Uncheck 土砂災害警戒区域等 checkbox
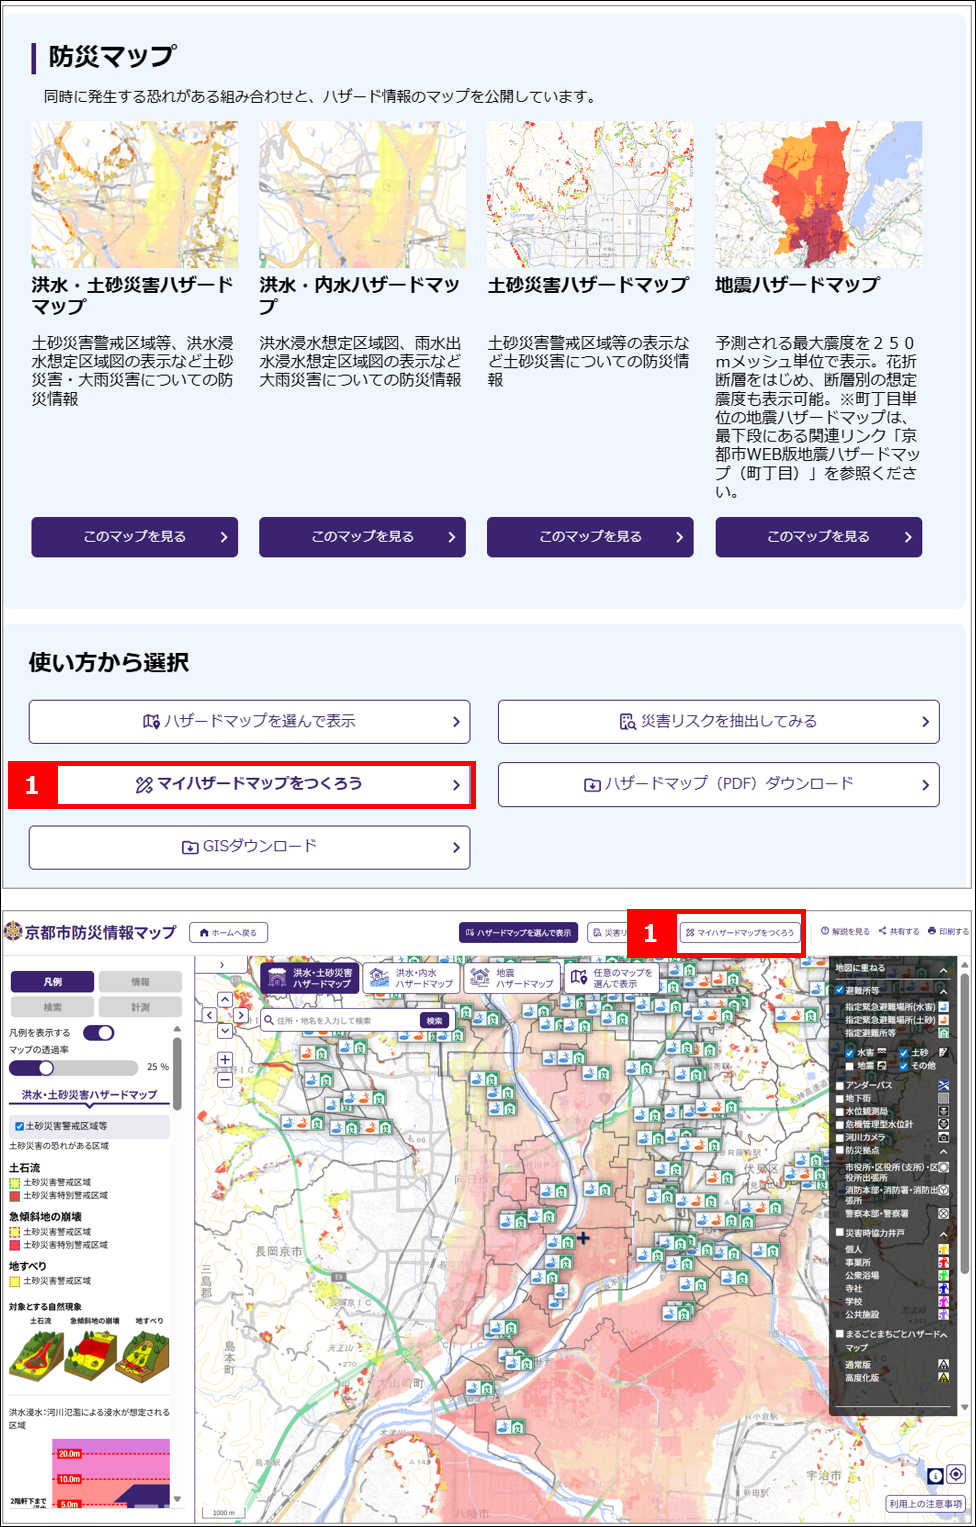Image resolution: width=976 pixels, height=1527 pixels. 20,1126
